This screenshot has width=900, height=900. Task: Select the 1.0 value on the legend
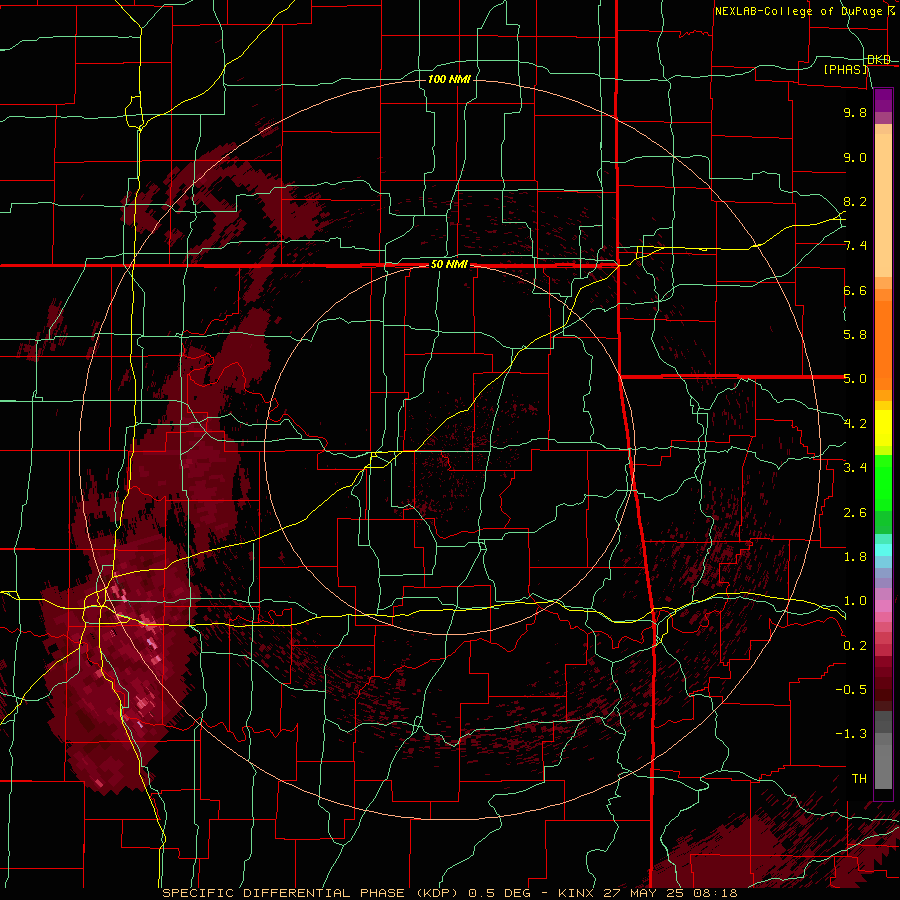(855, 601)
